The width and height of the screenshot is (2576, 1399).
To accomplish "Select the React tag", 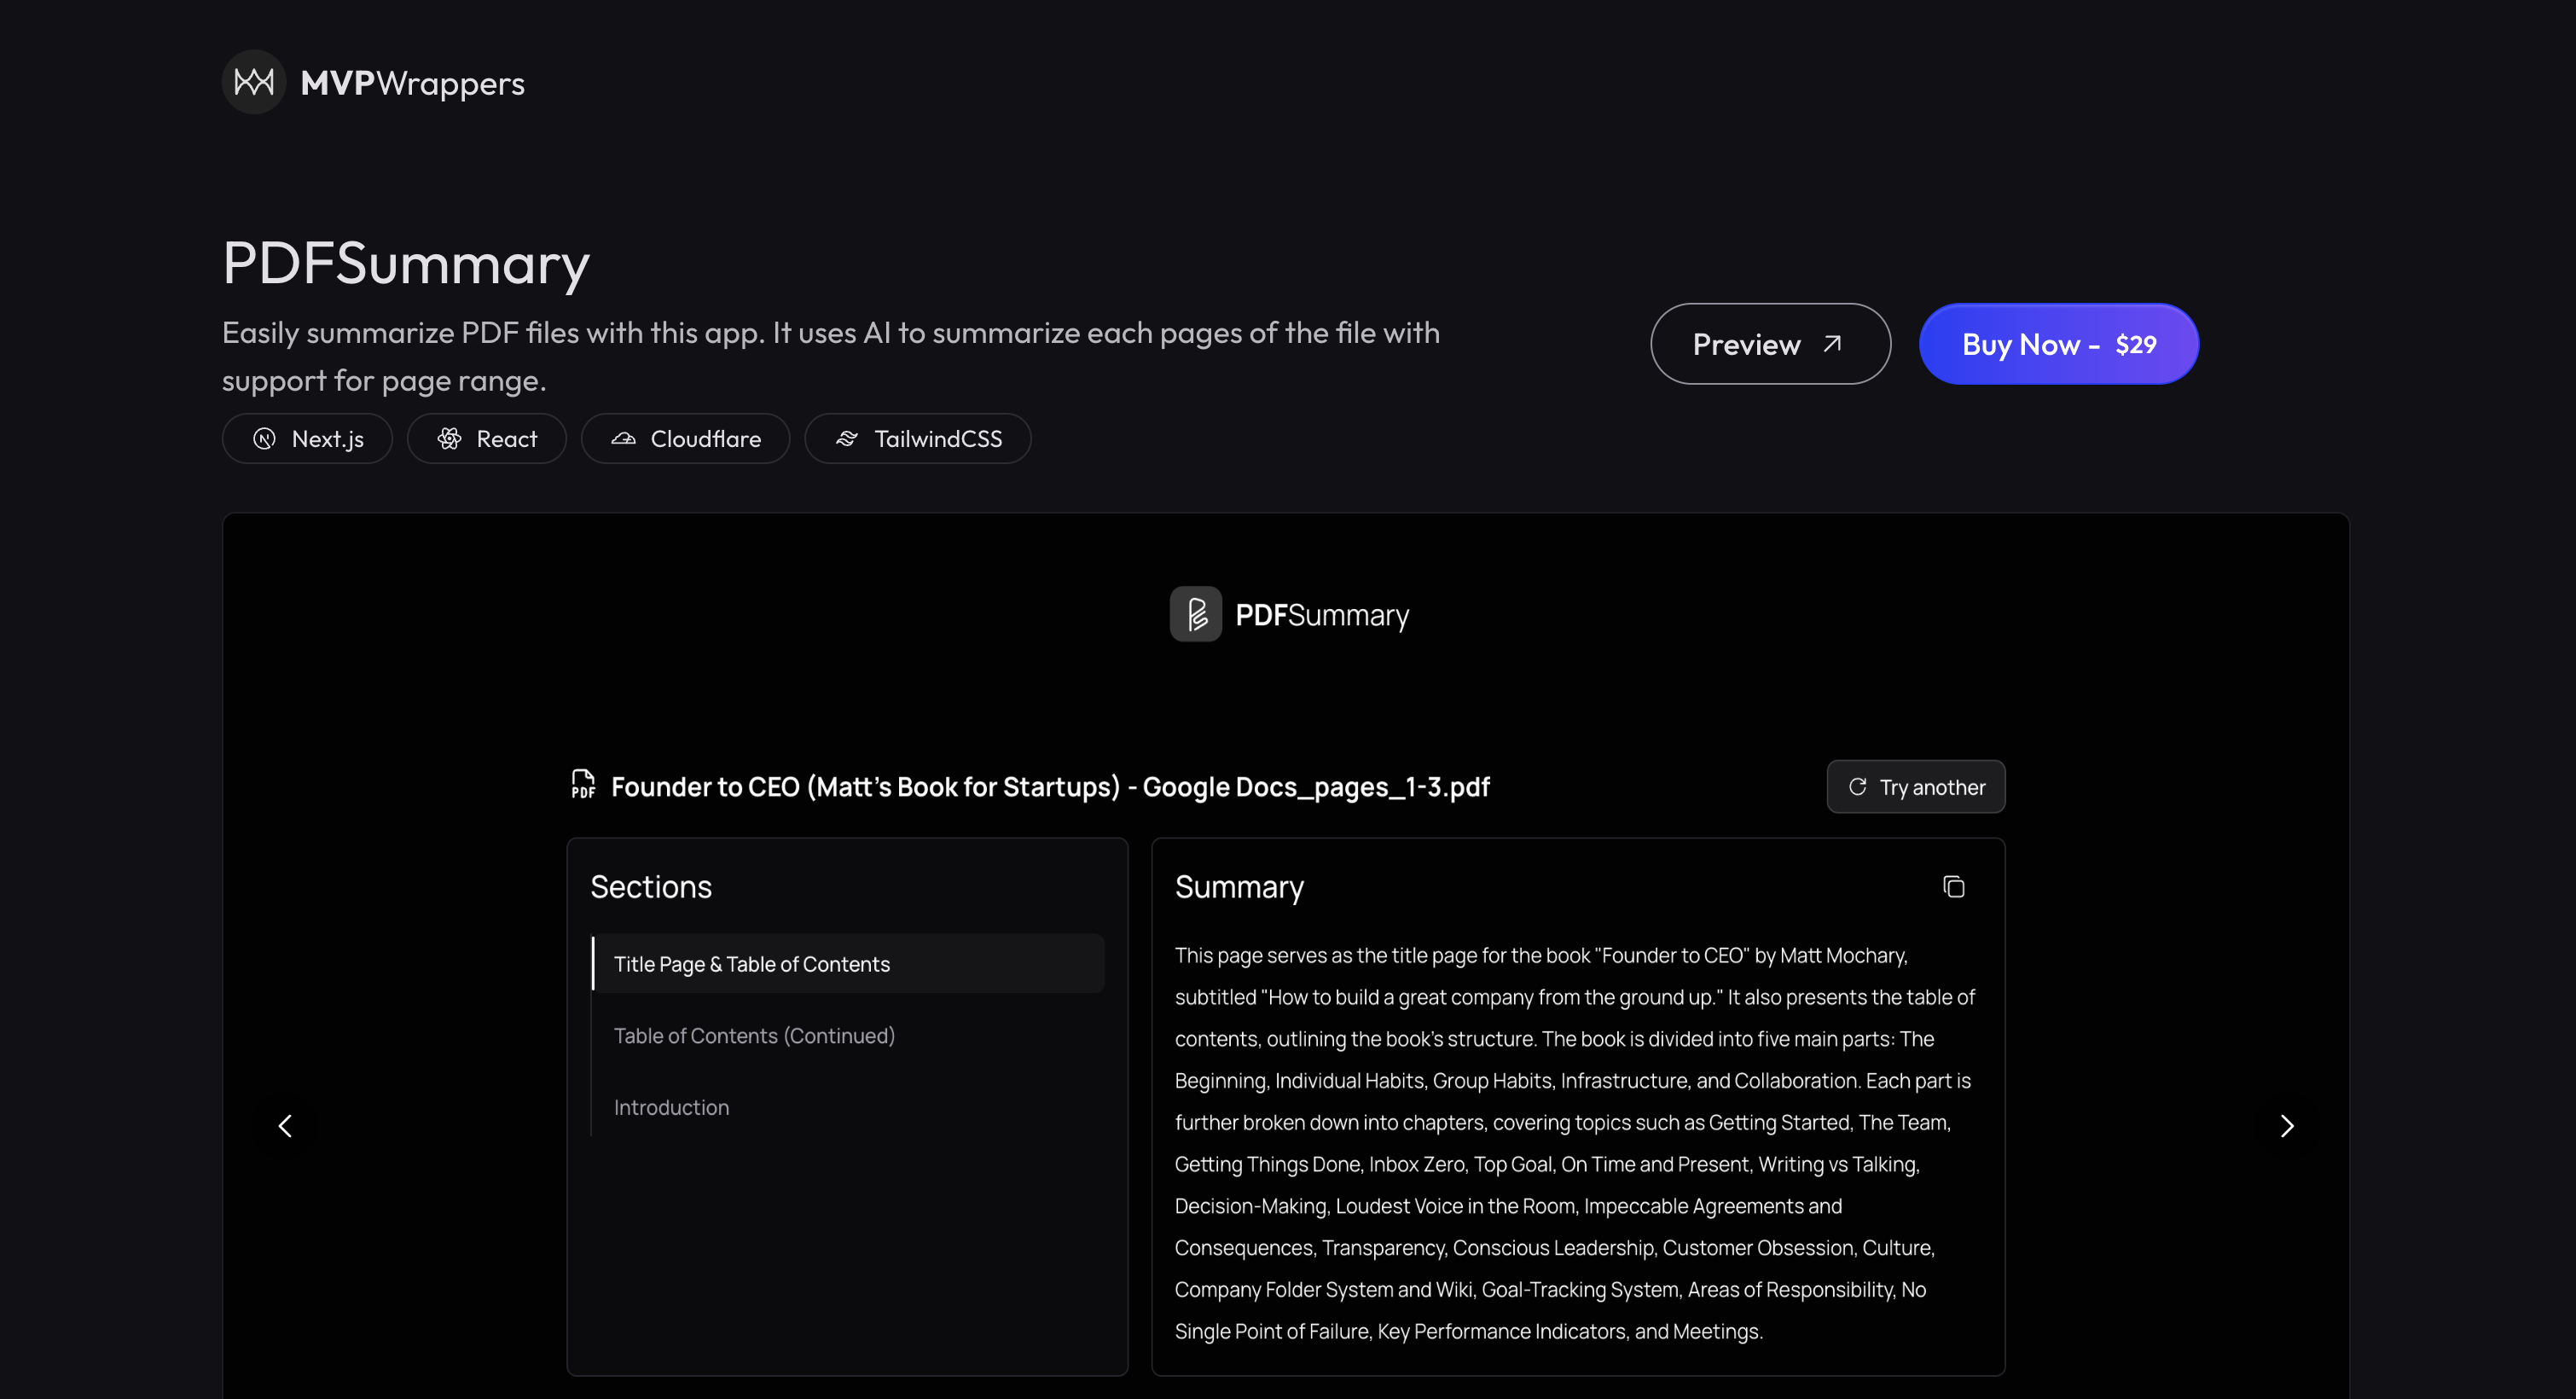I will coord(486,439).
